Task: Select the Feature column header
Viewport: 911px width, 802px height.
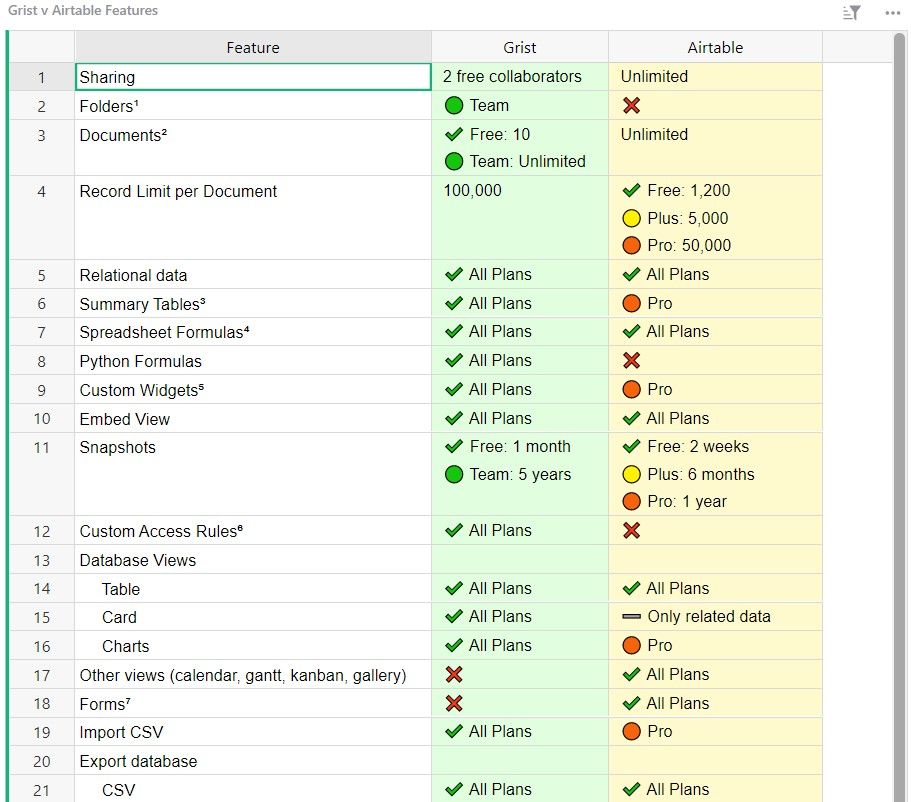Action: tap(253, 47)
